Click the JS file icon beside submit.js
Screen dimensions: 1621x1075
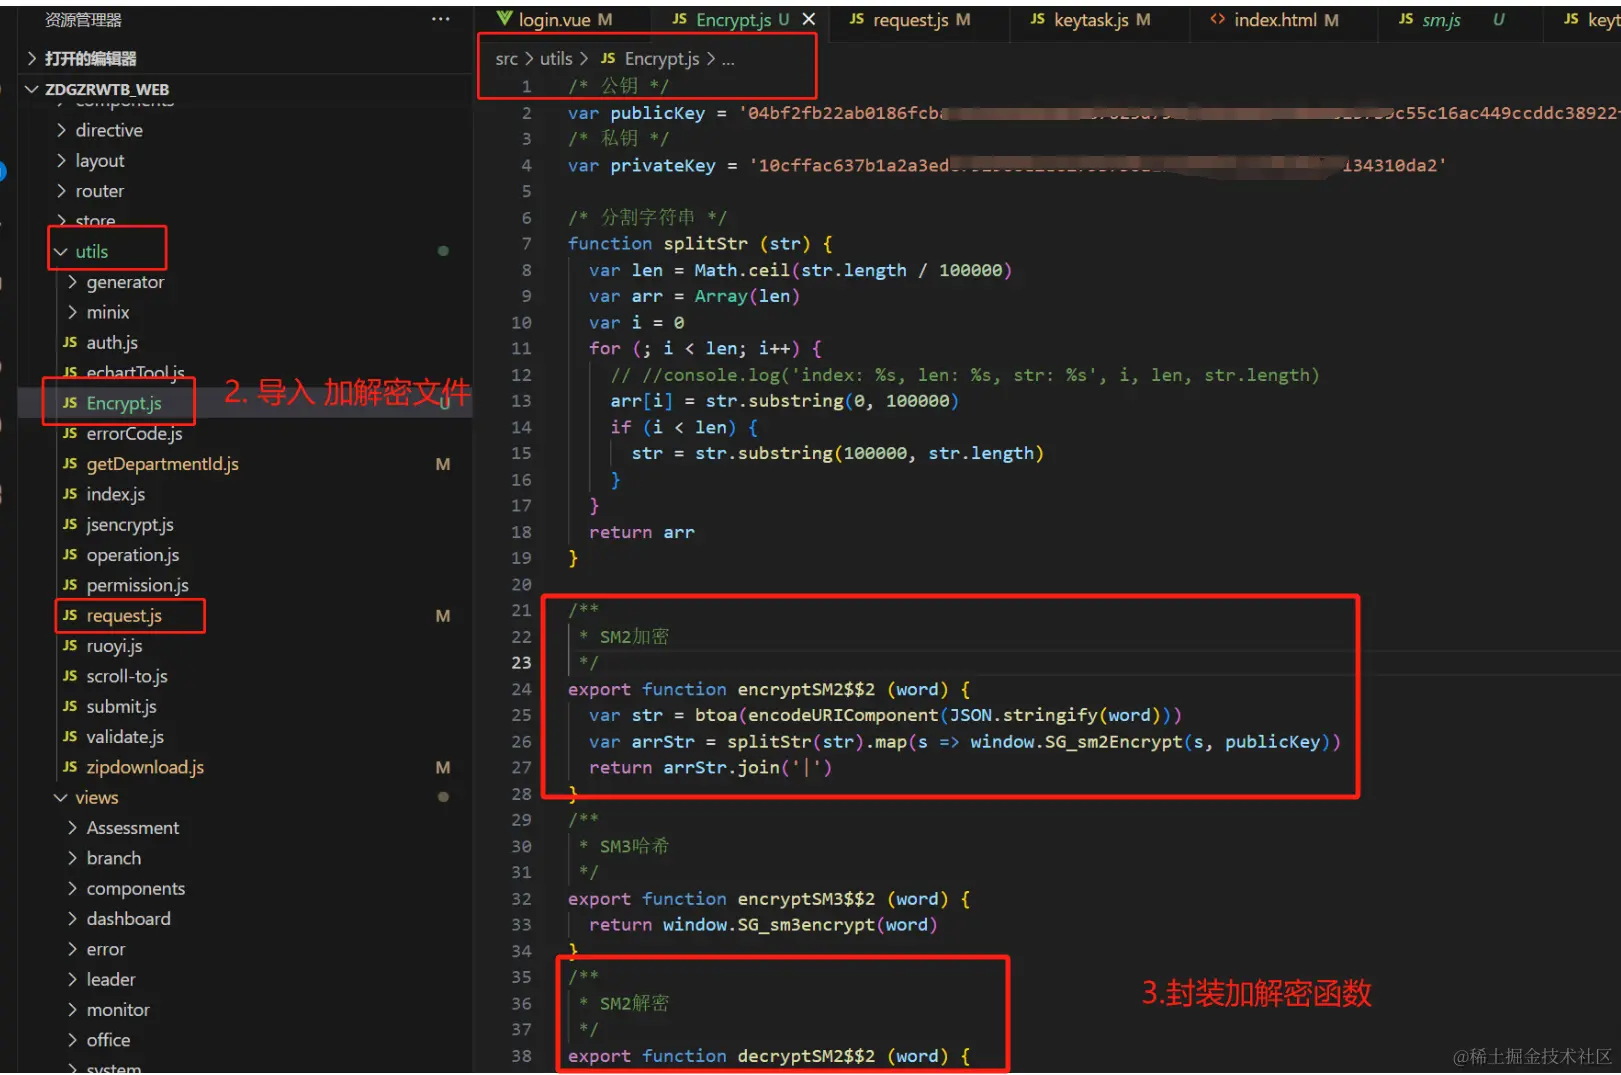(x=70, y=706)
